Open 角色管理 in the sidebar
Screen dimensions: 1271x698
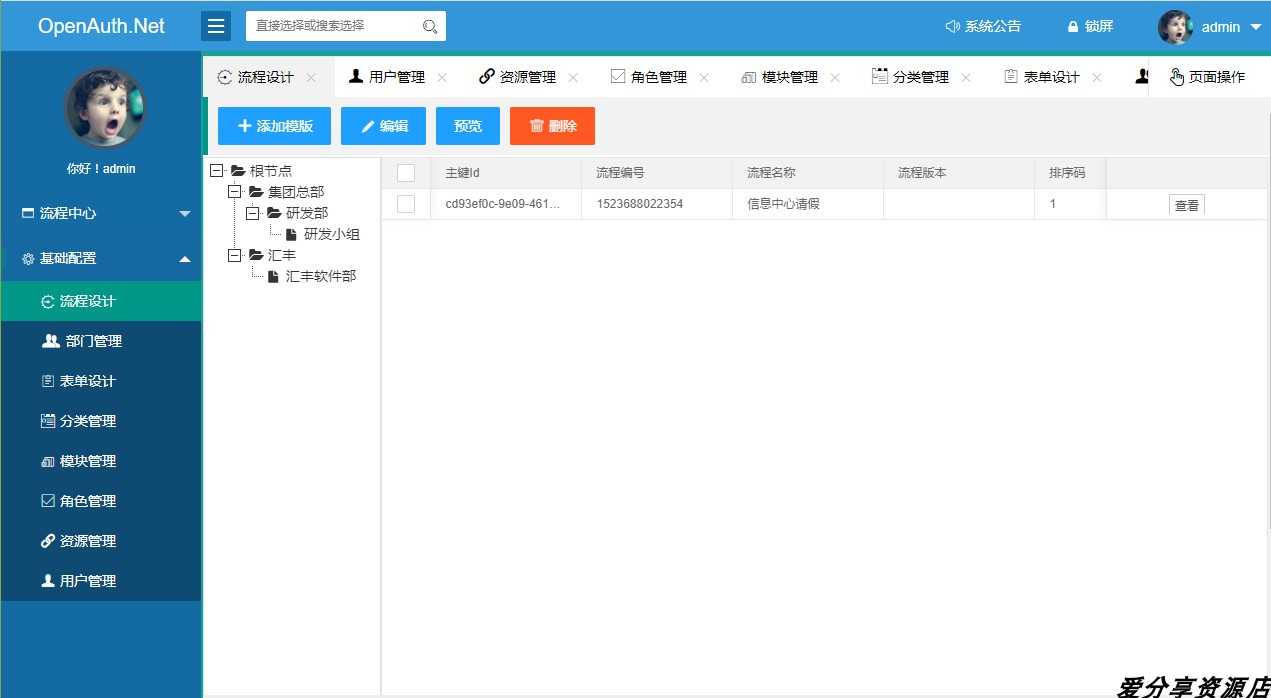tap(101, 501)
